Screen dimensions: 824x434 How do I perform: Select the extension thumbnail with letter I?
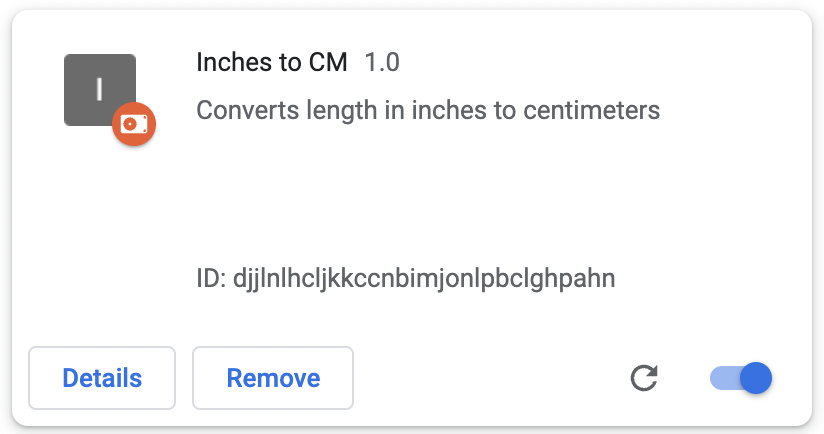[98, 88]
